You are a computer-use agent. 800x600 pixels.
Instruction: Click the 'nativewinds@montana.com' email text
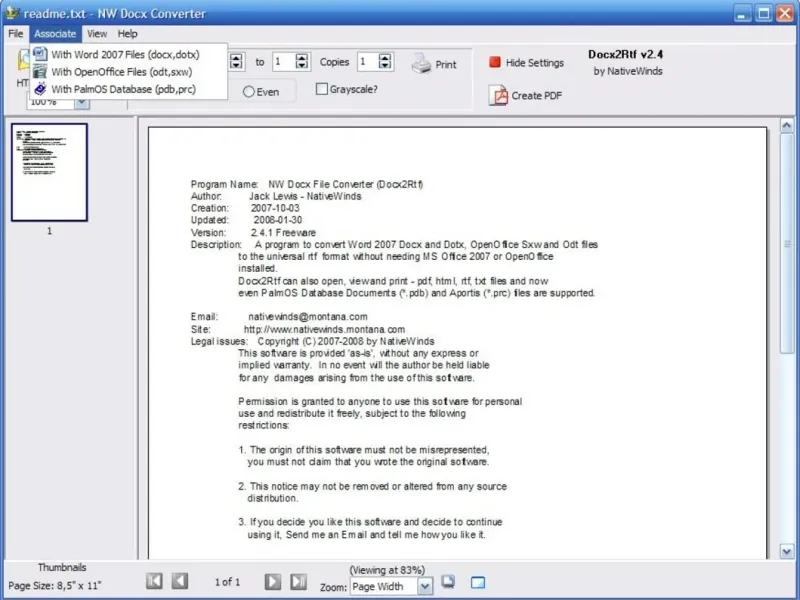tap(308, 317)
